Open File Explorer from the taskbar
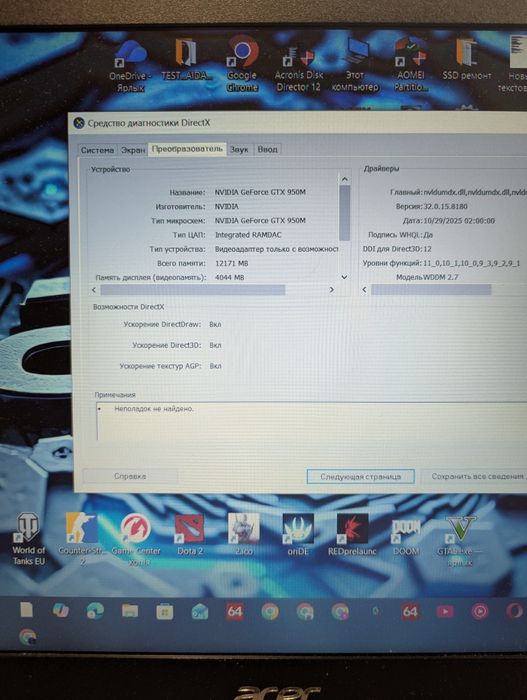Screen dimensions: 527x700 (130, 611)
